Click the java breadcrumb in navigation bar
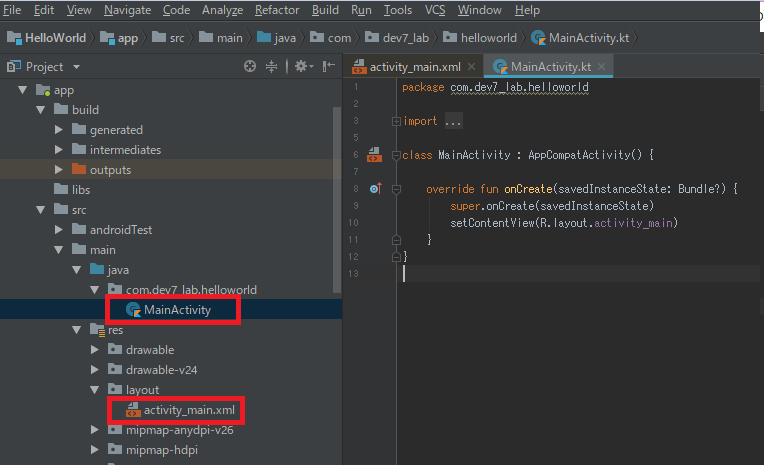Screen dimensions: 764x465 point(276,38)
